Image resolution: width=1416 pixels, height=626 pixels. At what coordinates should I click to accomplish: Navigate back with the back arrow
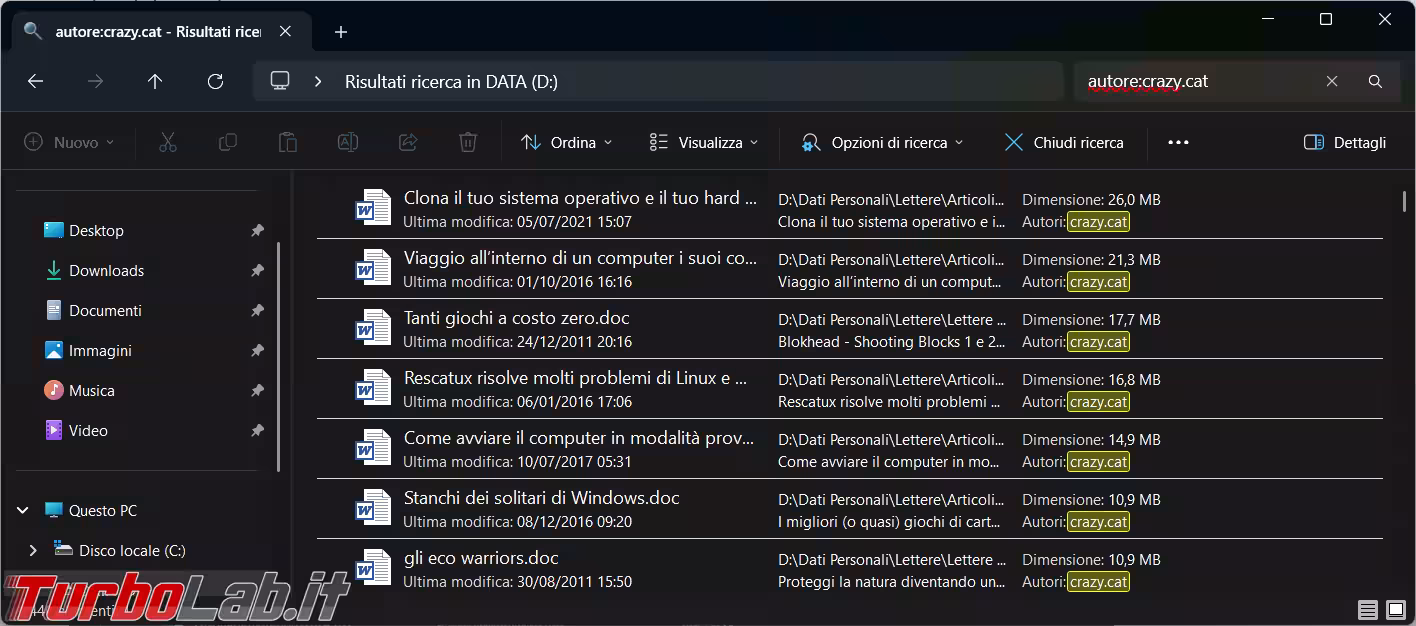(x=36, y=82)
